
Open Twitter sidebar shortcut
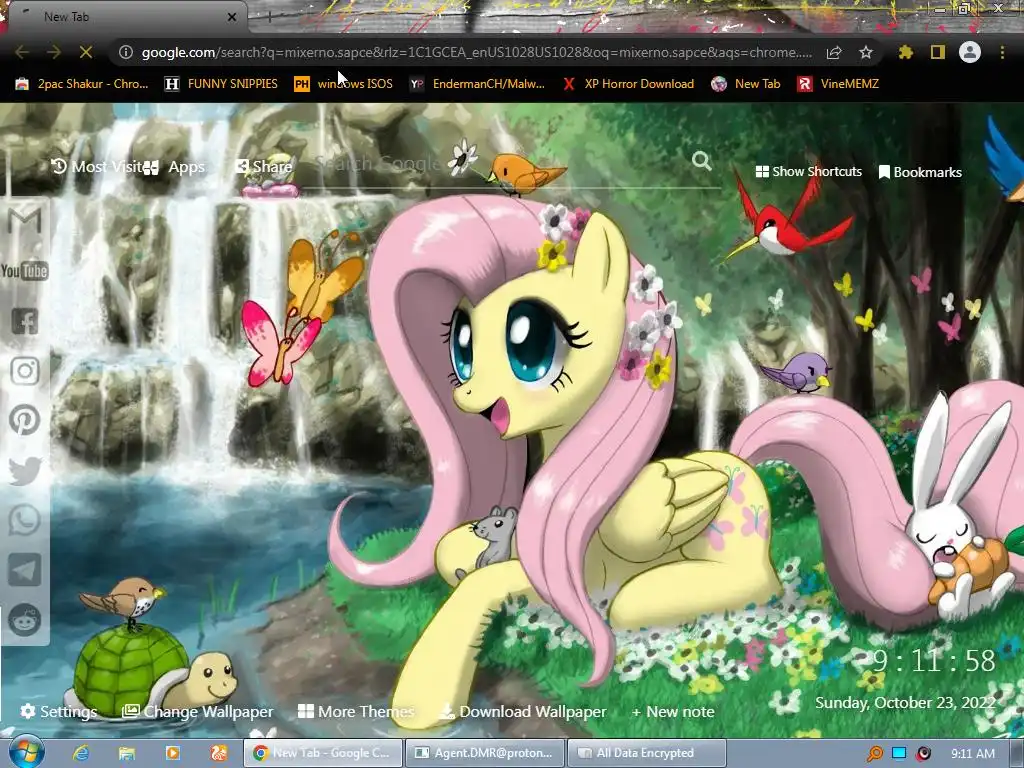click(x=25, y=470)
